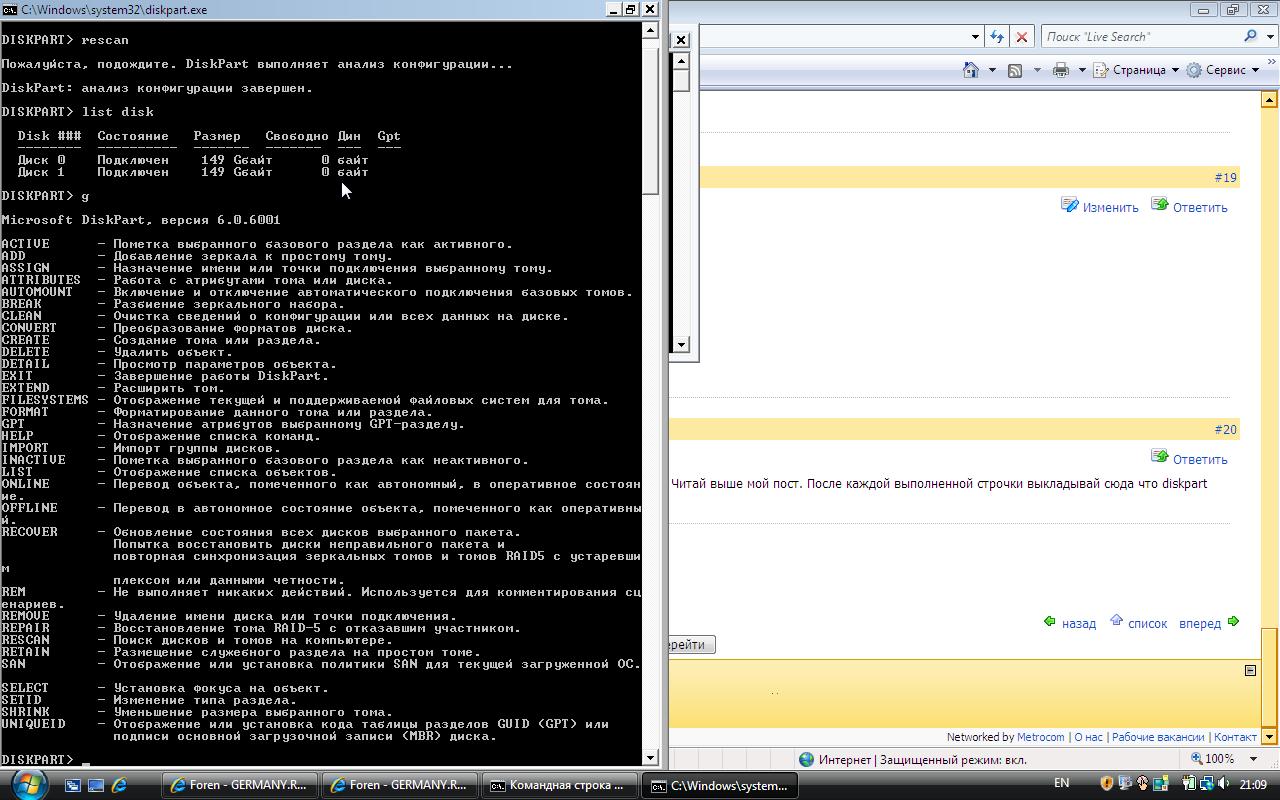The height and width of the screenshot is (800, 1280).
Task: Click the printer icon in toolbar
Action: [1061, 70]
